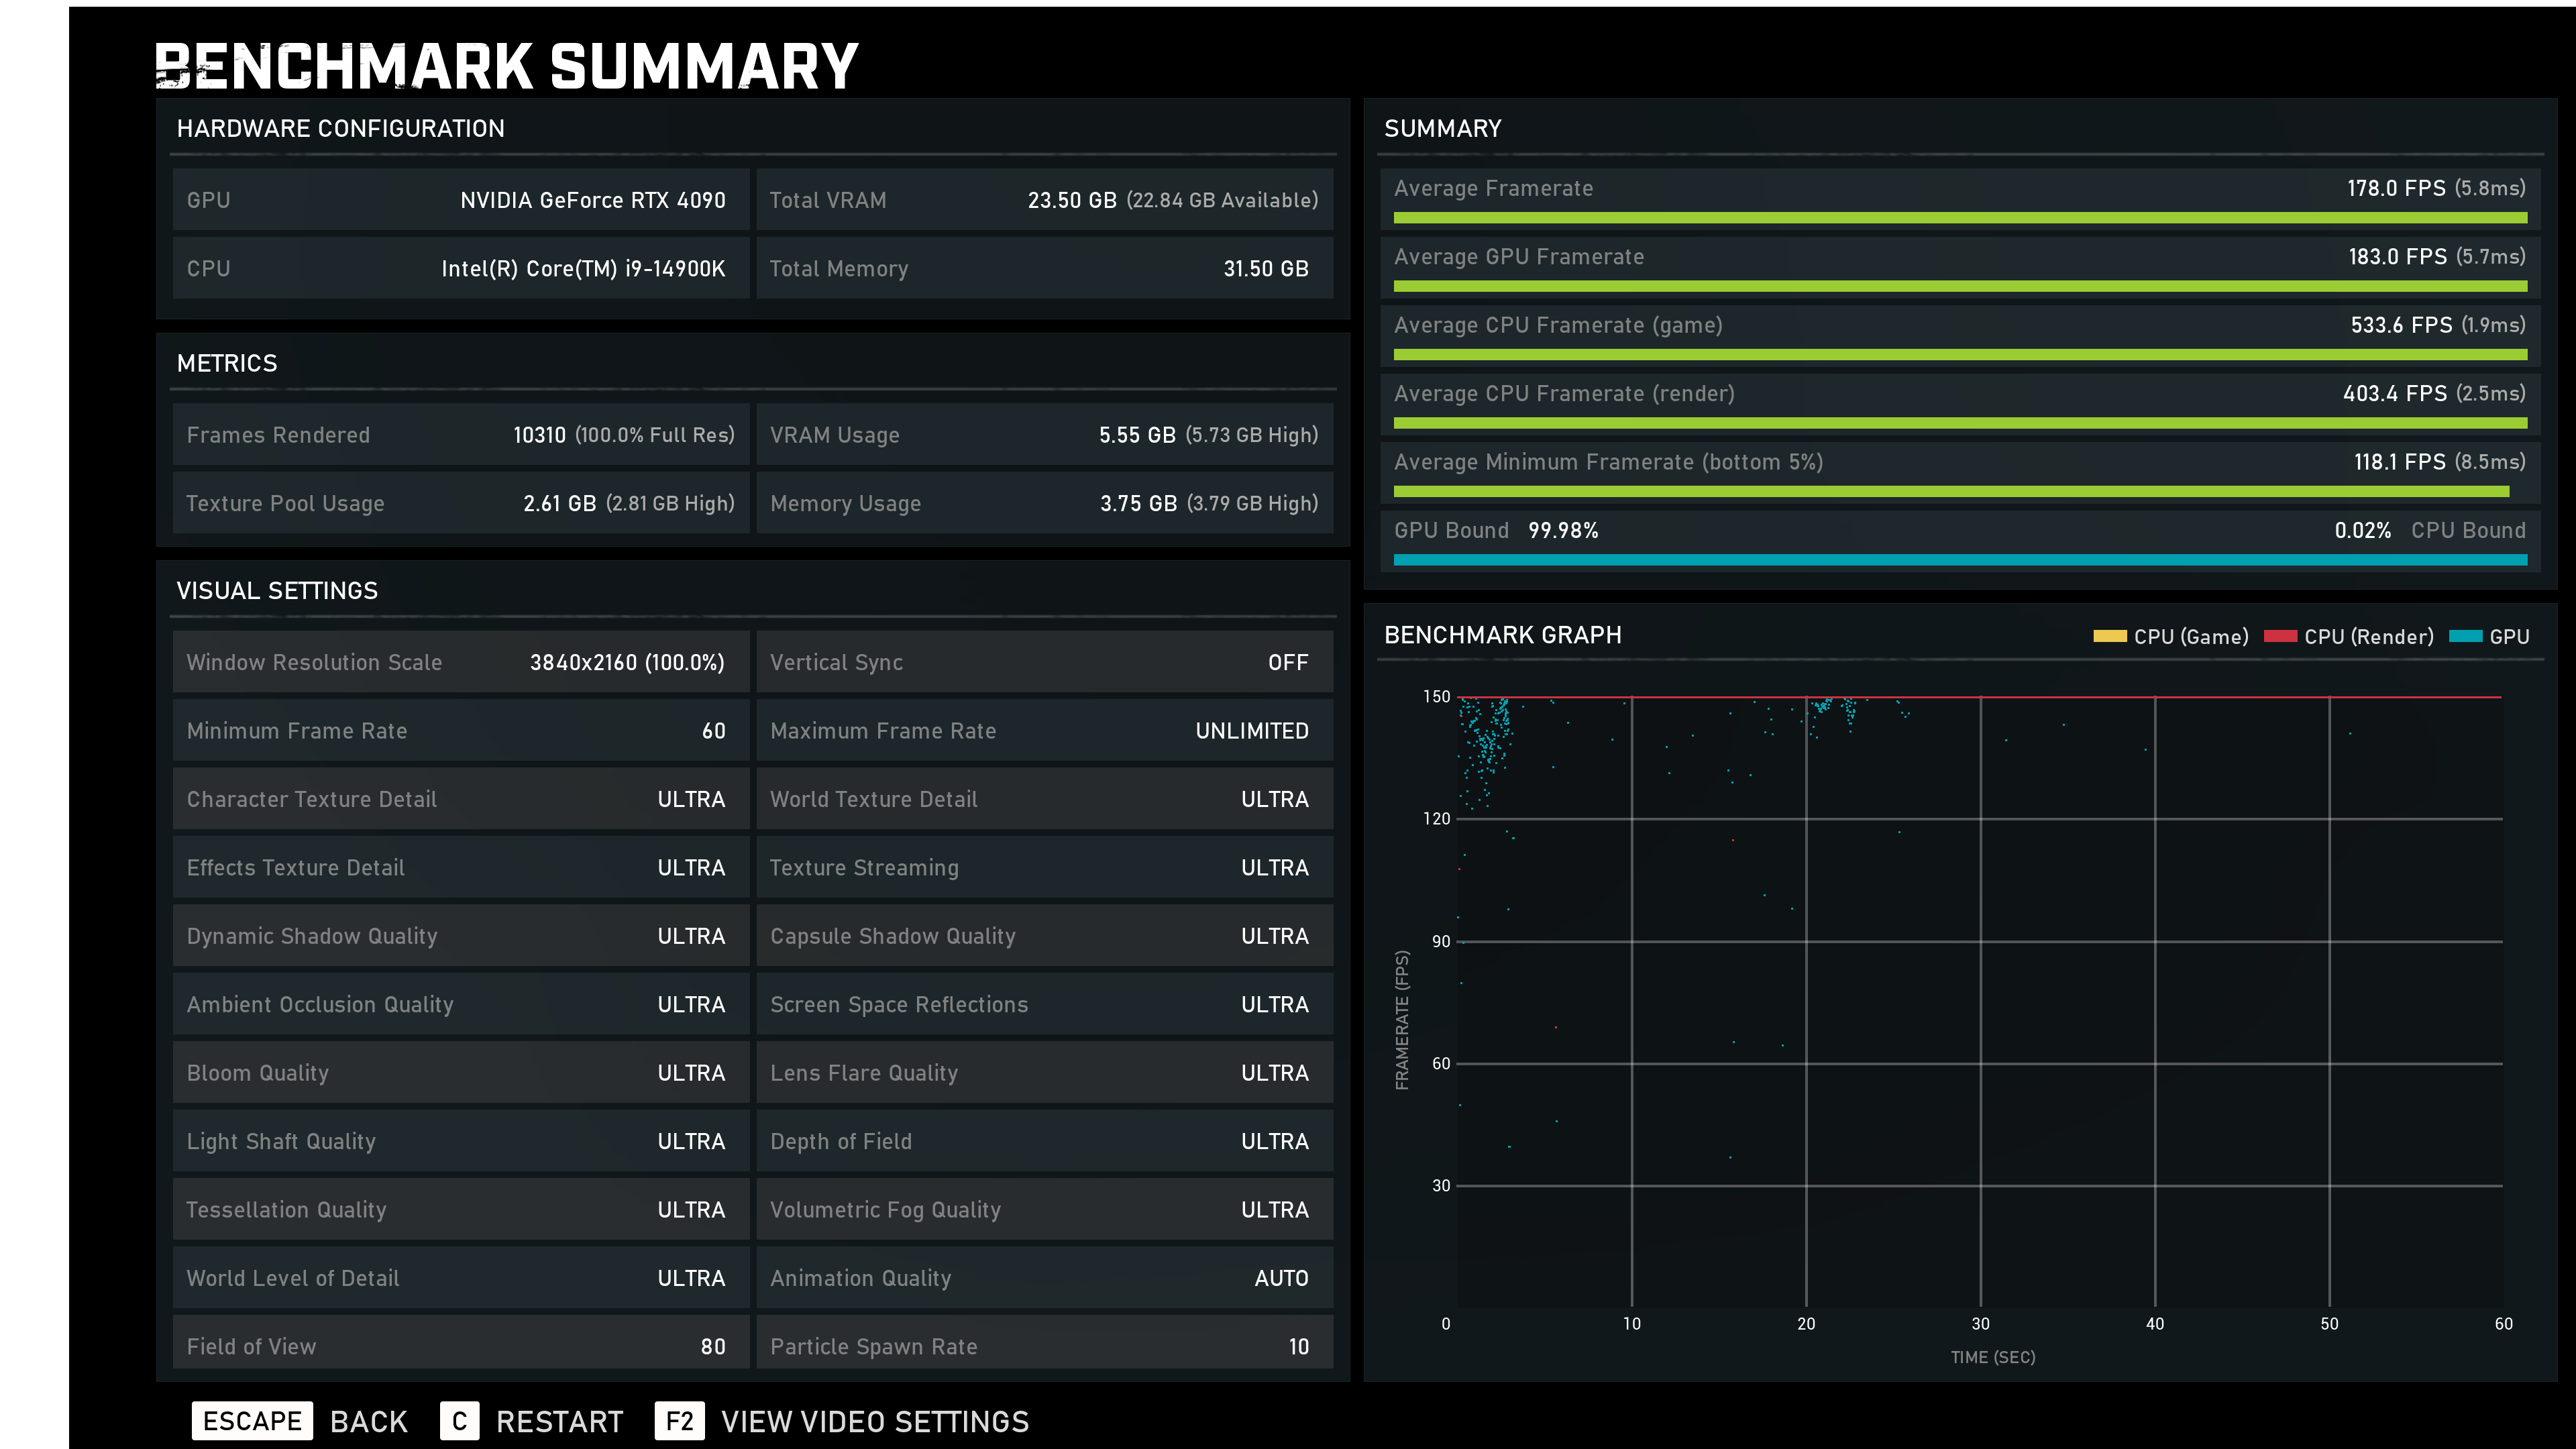Screen dimensions: 2576x1449
Task: Select the Effects Texture Detail row
Action: (461, 868)
